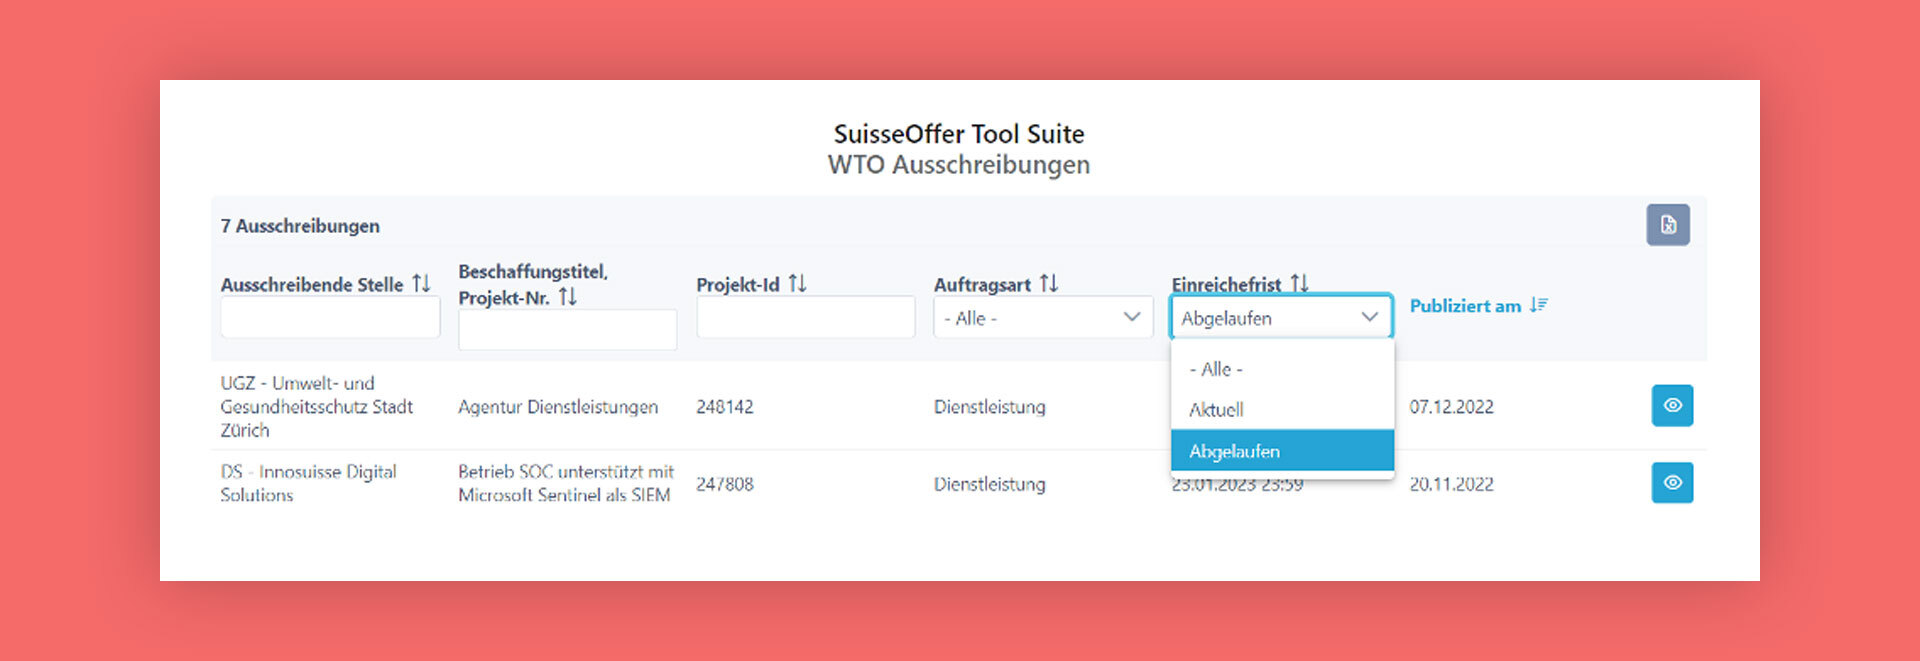
Task: Sort by Beschaffungstitel, Projekt-Nr. arrows
Action: 567,297
